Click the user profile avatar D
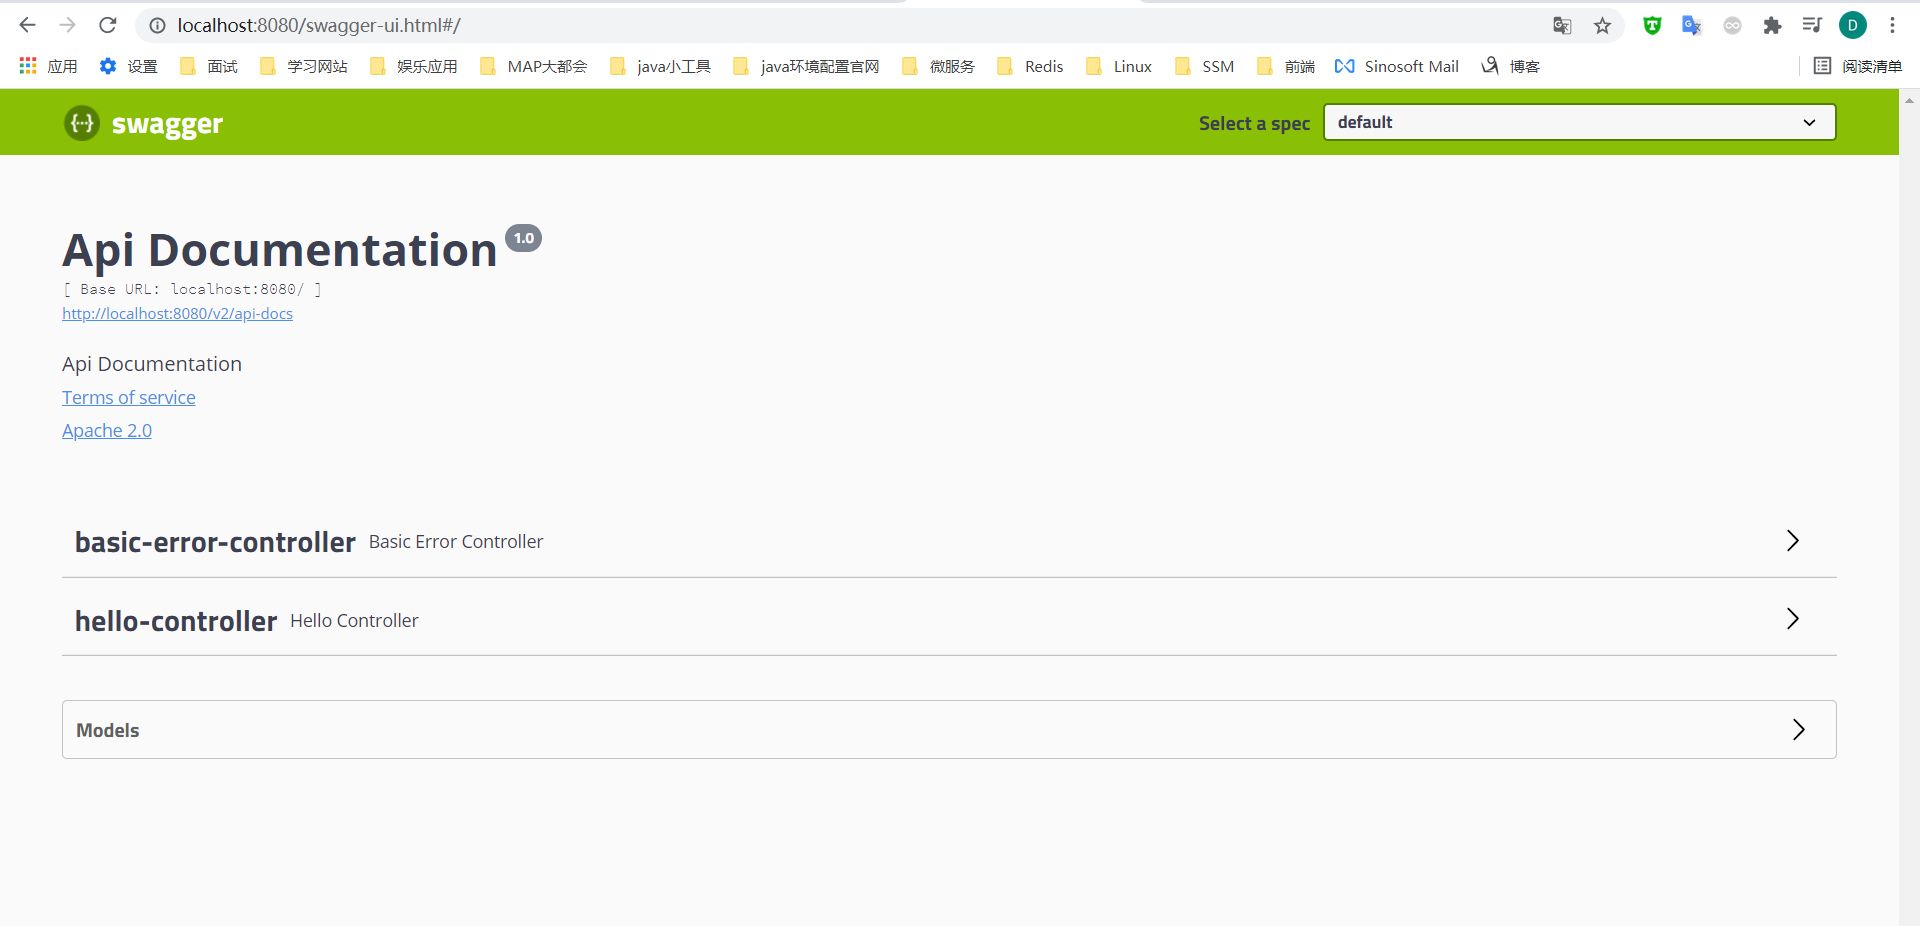The image size is (1920, 926). (1852, 26)
